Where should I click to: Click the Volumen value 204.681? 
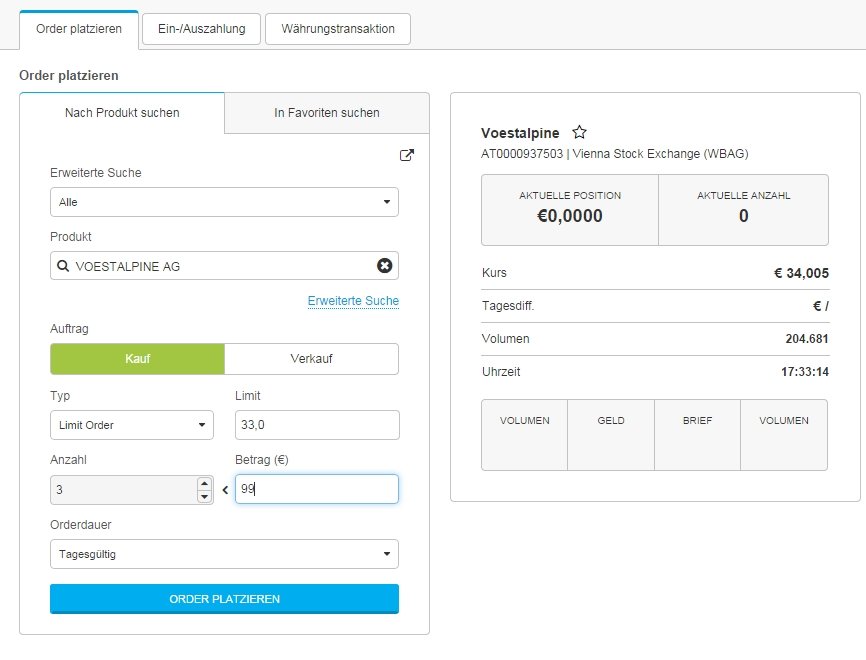807,339
